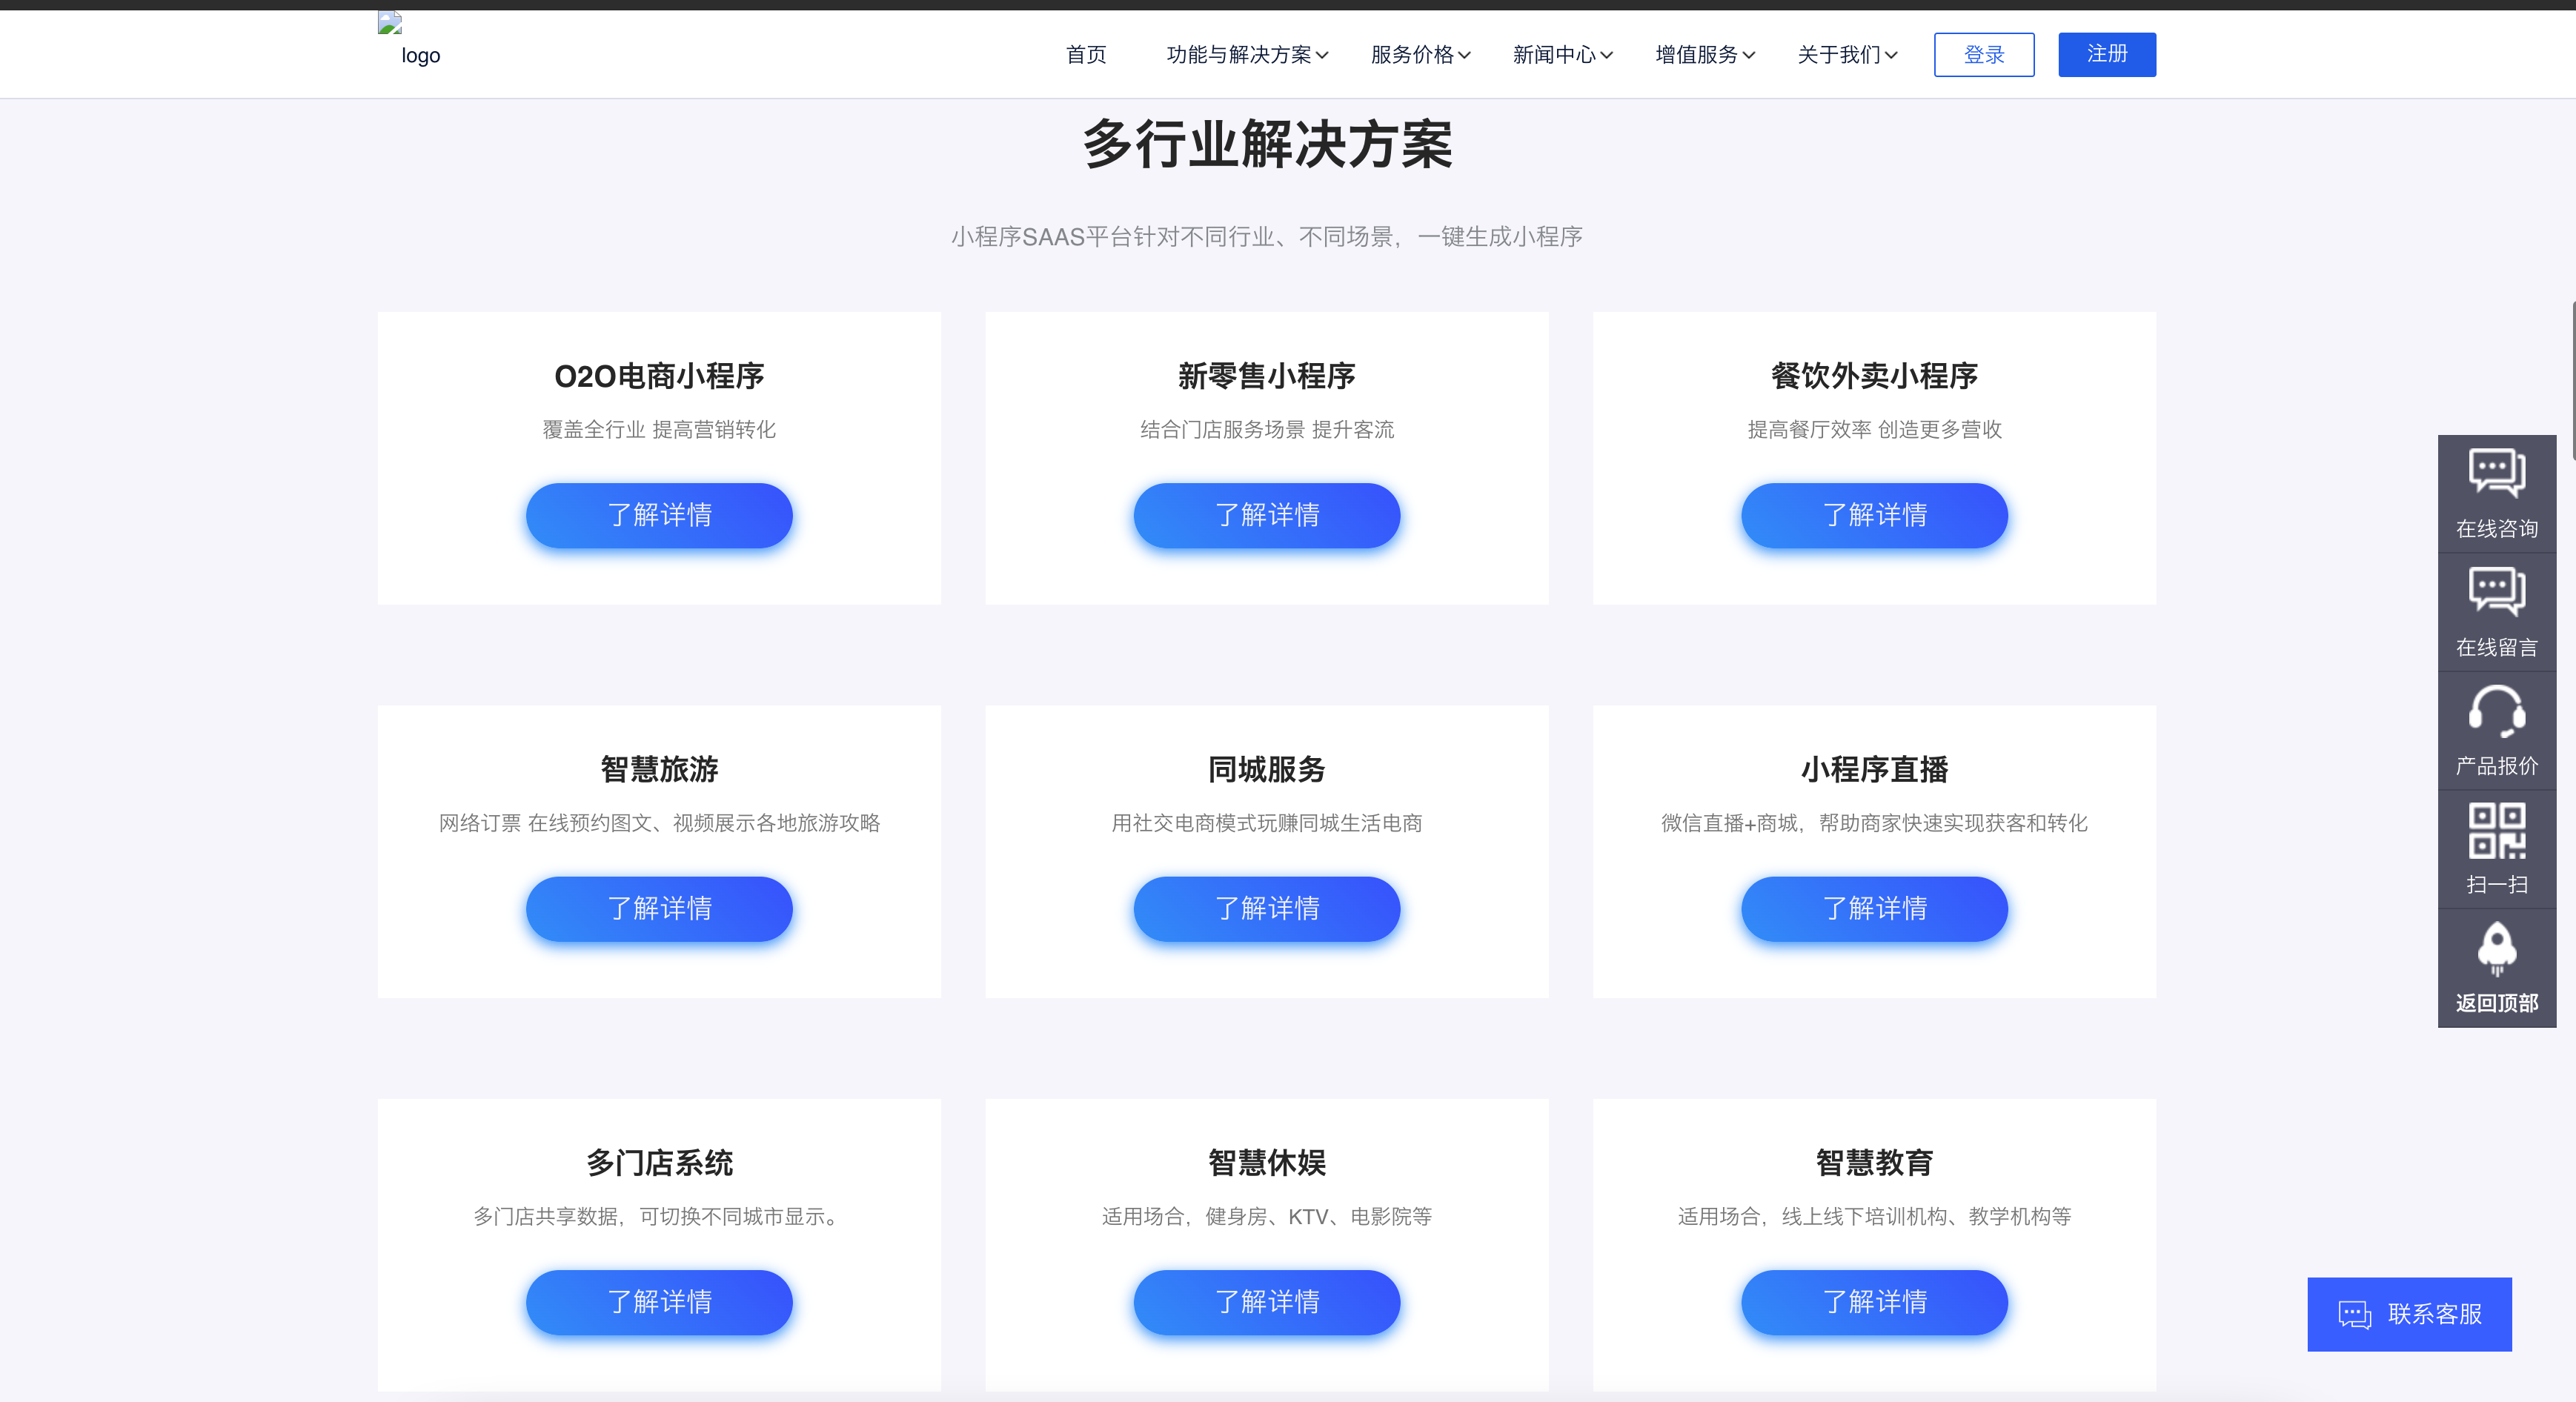Expand the 新闻中心 dropdown menu
2576x1402 pixels.
coord(1562,55)
